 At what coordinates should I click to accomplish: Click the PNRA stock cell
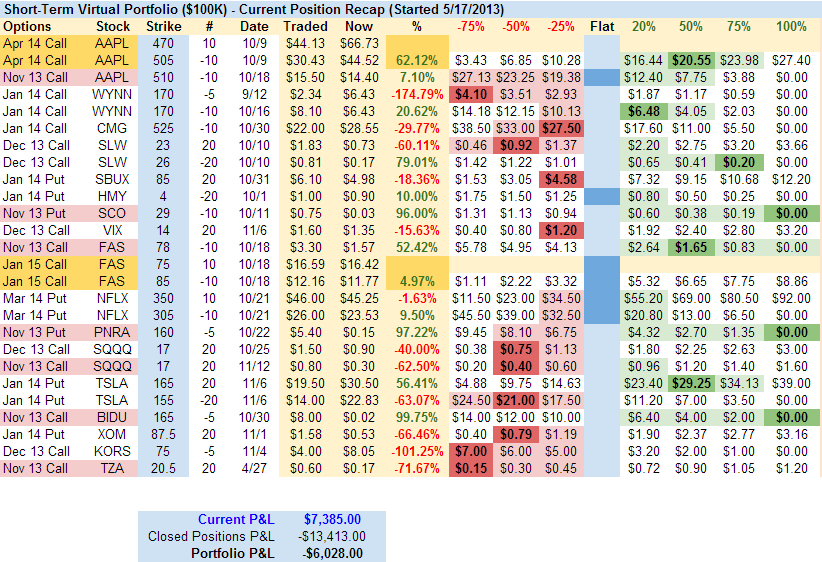pyautogui.click(x=113, y=332)
